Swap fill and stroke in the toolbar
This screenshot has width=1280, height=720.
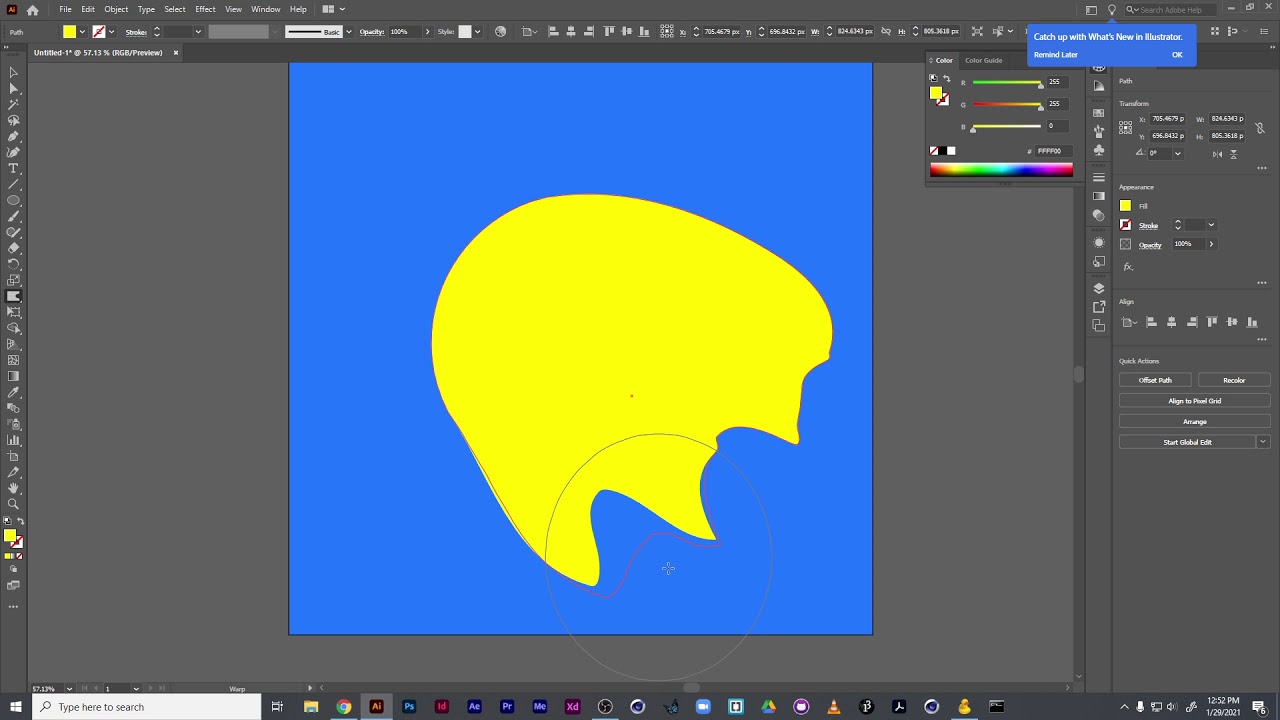21,522
